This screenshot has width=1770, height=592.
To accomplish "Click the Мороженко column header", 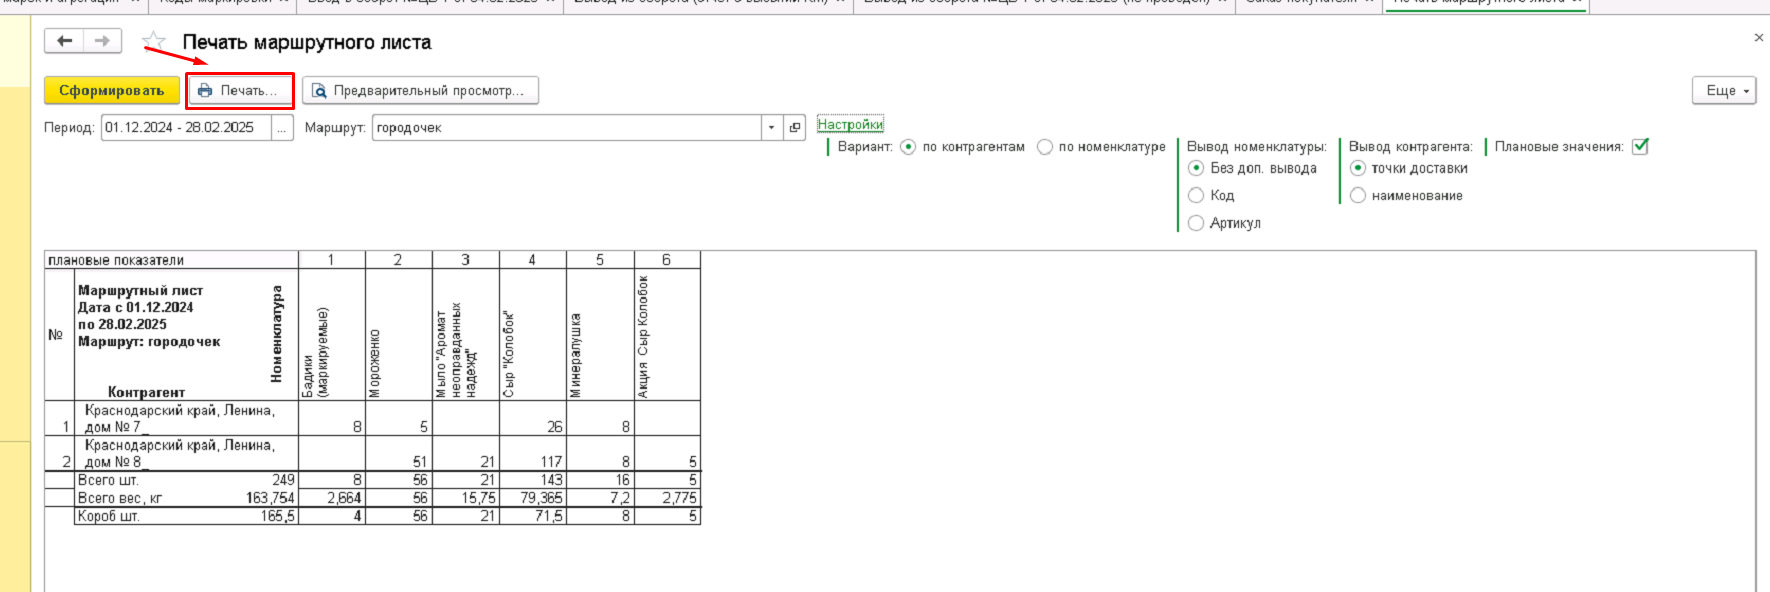I will [399, 335].
